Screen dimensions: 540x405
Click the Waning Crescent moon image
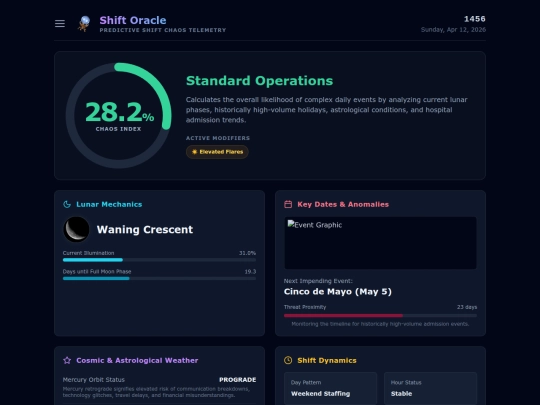coord(76,229)
